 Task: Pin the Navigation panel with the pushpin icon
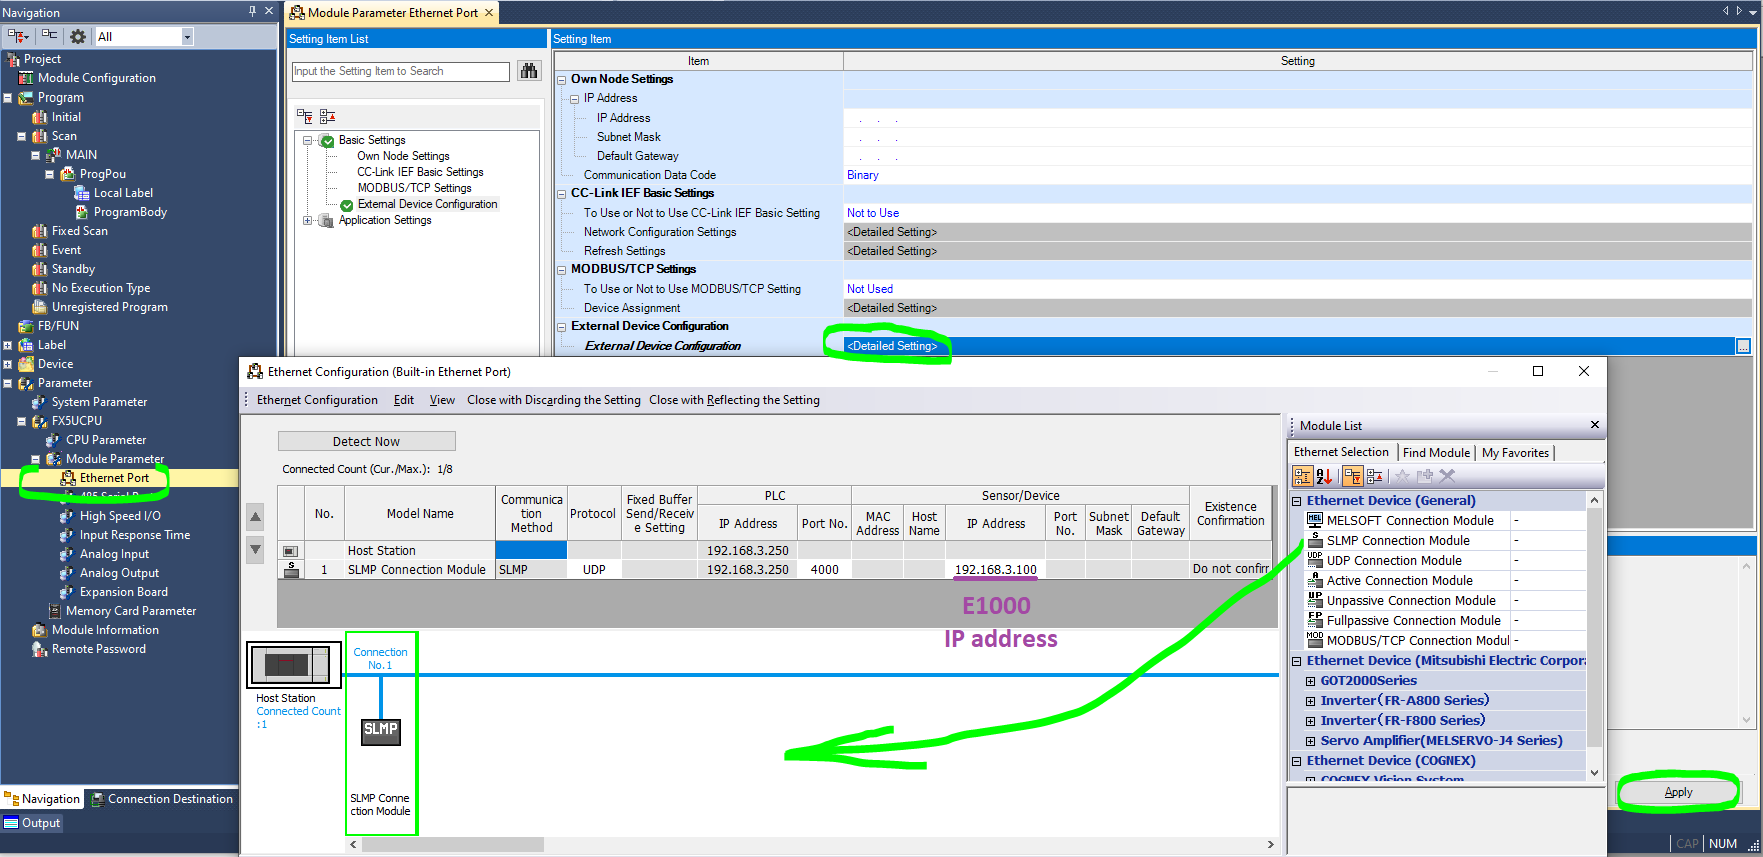(x=252, y=11)
